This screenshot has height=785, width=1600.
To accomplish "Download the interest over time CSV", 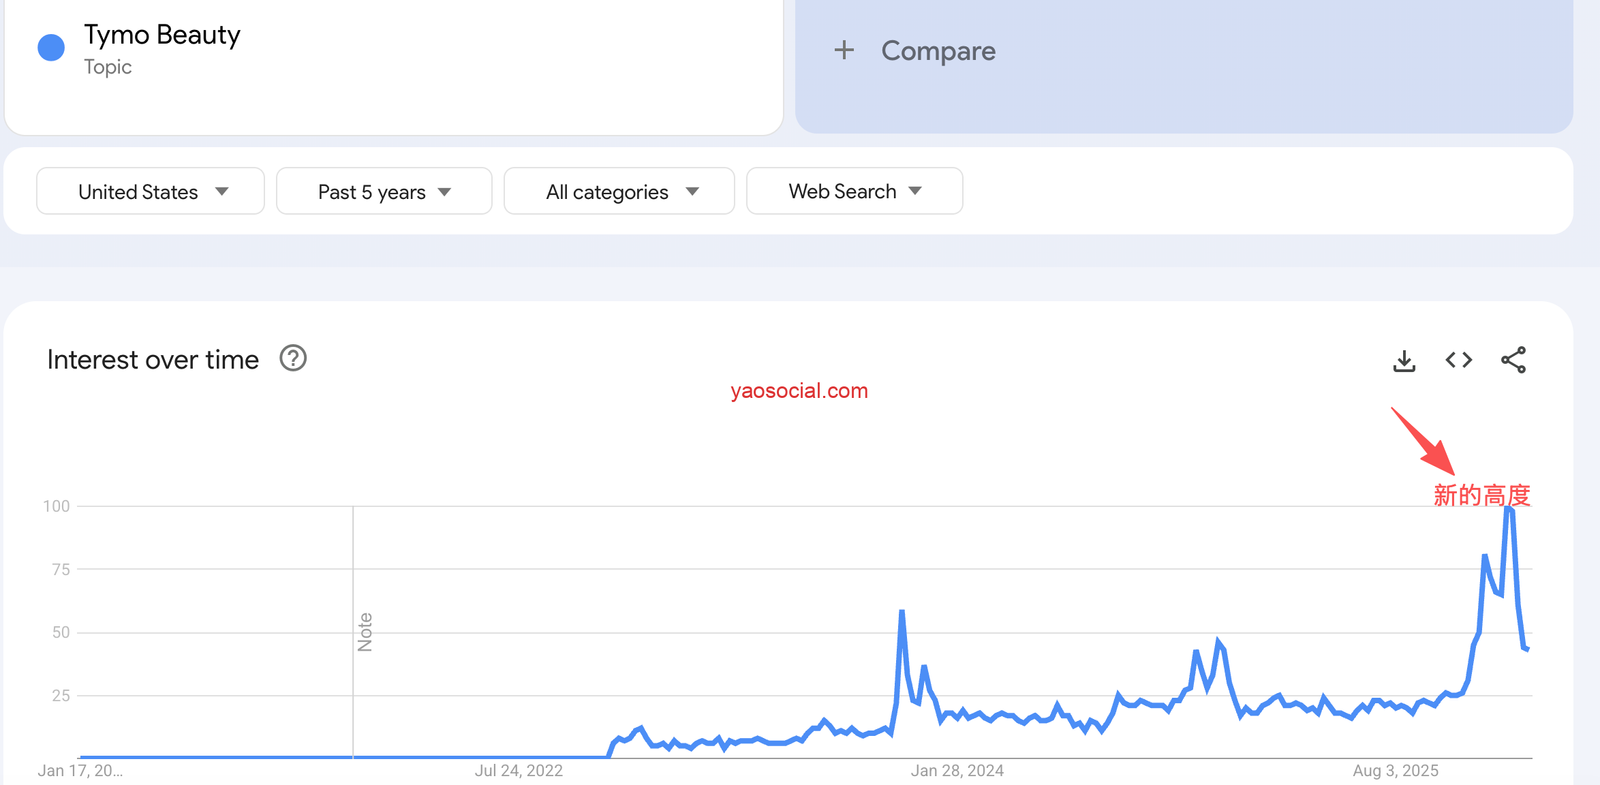I will pyautogui.click(x=1404, y=361).
